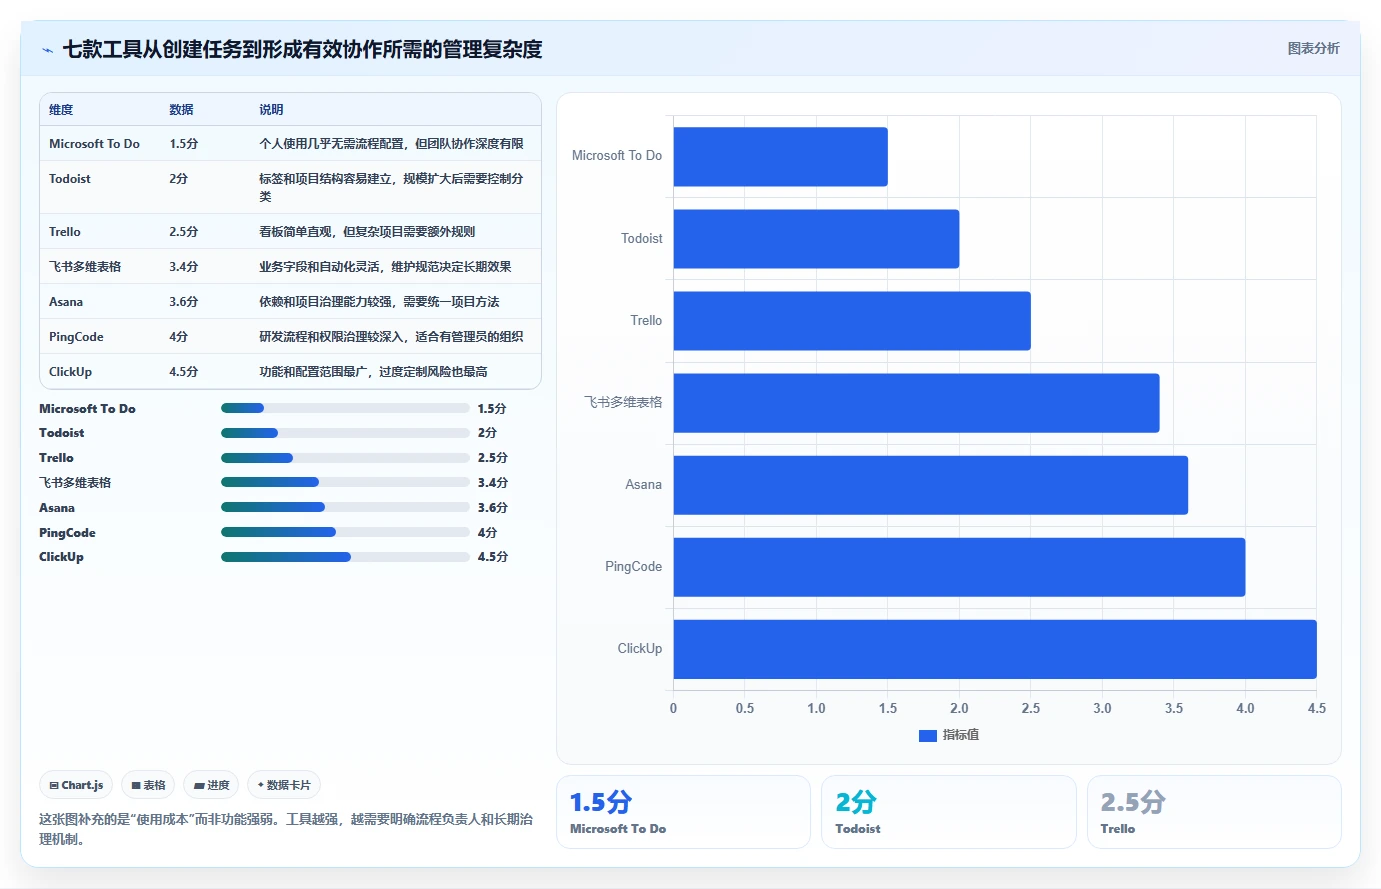Screen dimensions: 1381x889
Task: Click 飞书多维表格 cell in table
Action: (x=85, y=267)
